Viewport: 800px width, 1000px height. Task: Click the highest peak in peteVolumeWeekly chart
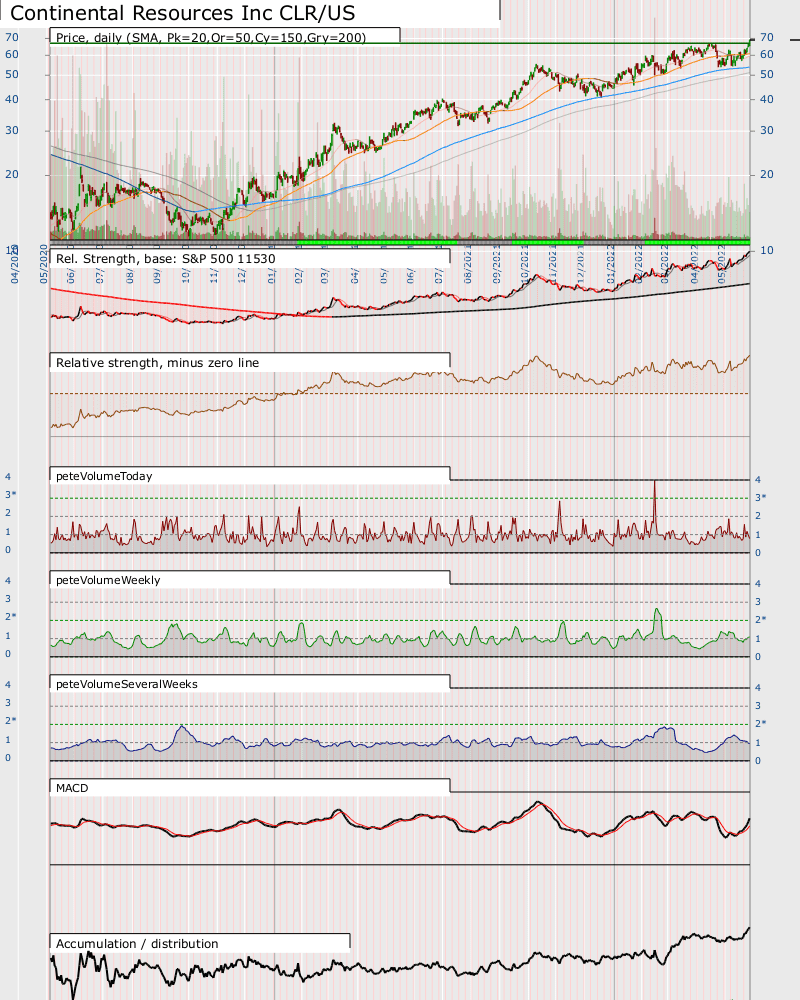(x=658, y=611)
